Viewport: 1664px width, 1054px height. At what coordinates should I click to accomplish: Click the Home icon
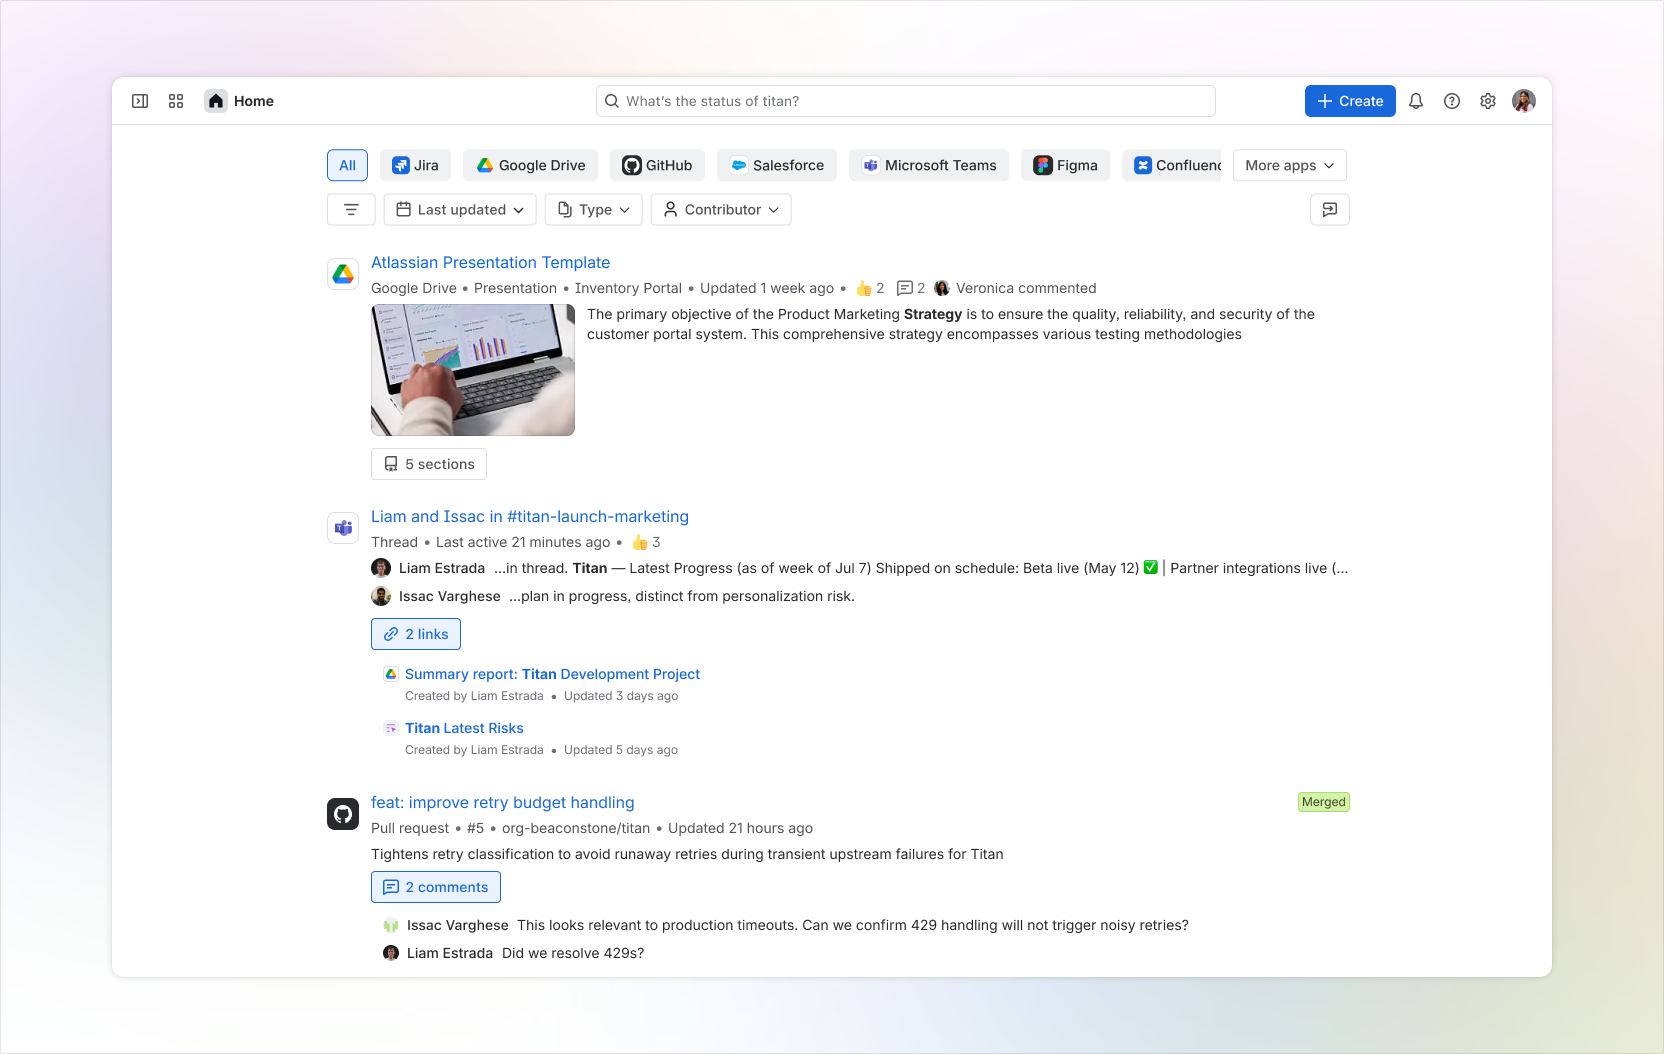point(216,101)
